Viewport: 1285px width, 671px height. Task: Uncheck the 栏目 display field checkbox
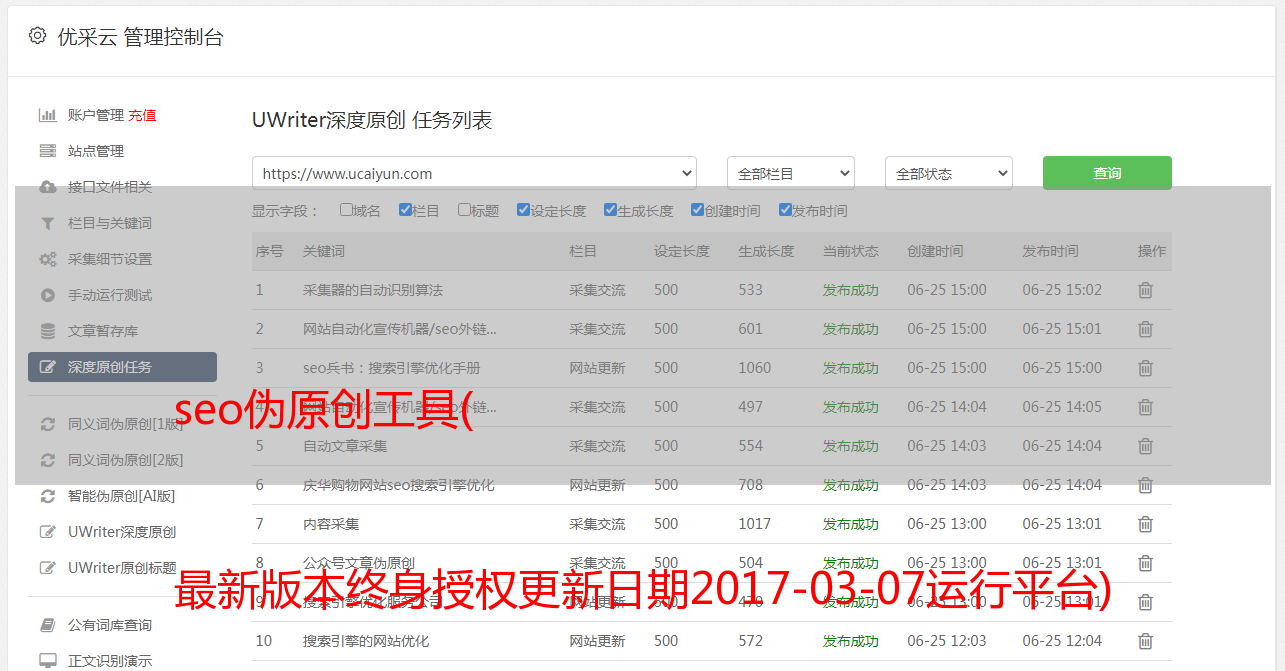click(405, 210)
